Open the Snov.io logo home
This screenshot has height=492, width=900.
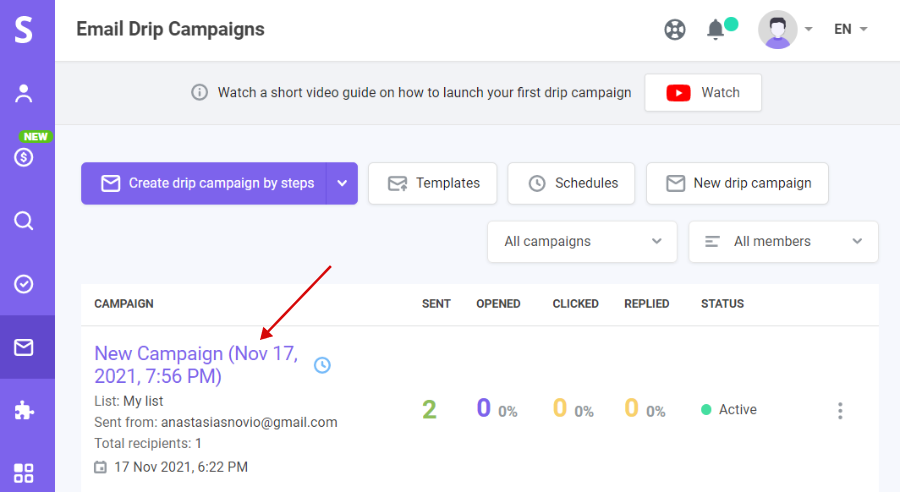click(24, 29)
